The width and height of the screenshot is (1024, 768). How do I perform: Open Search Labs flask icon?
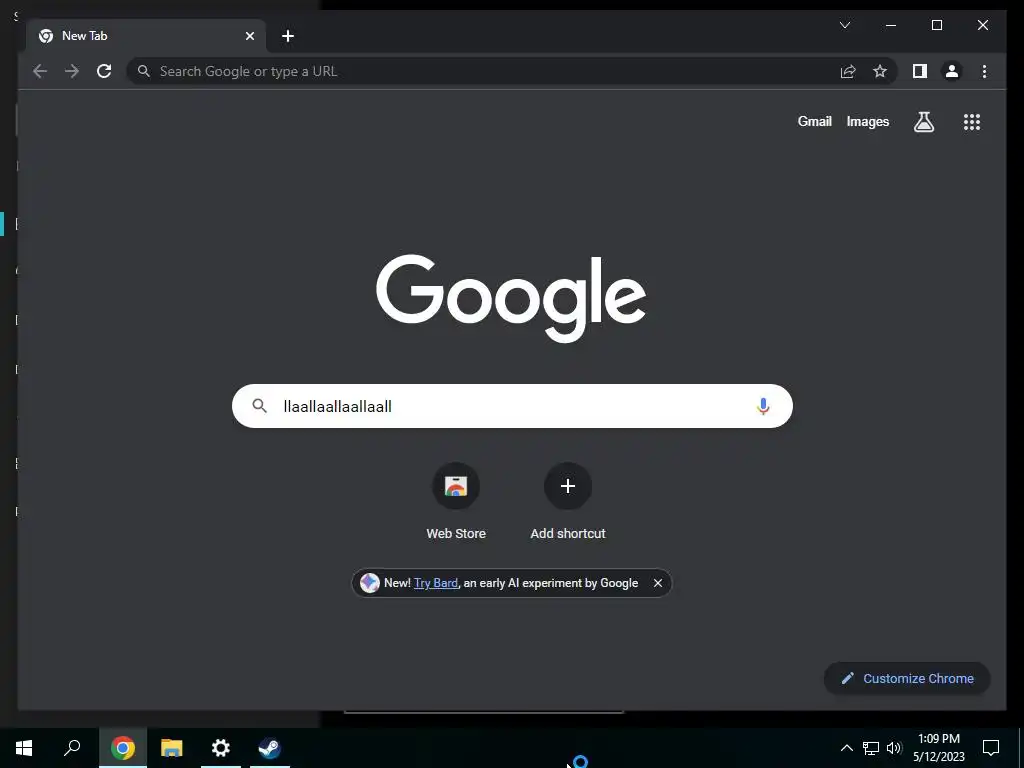point(923,121)
